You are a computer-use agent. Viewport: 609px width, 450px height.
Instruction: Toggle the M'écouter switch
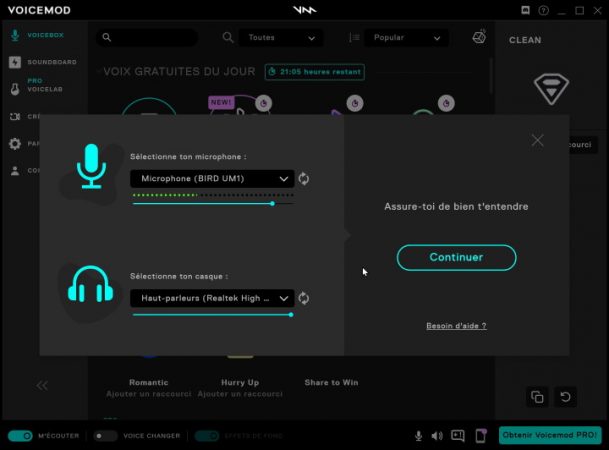20,436
